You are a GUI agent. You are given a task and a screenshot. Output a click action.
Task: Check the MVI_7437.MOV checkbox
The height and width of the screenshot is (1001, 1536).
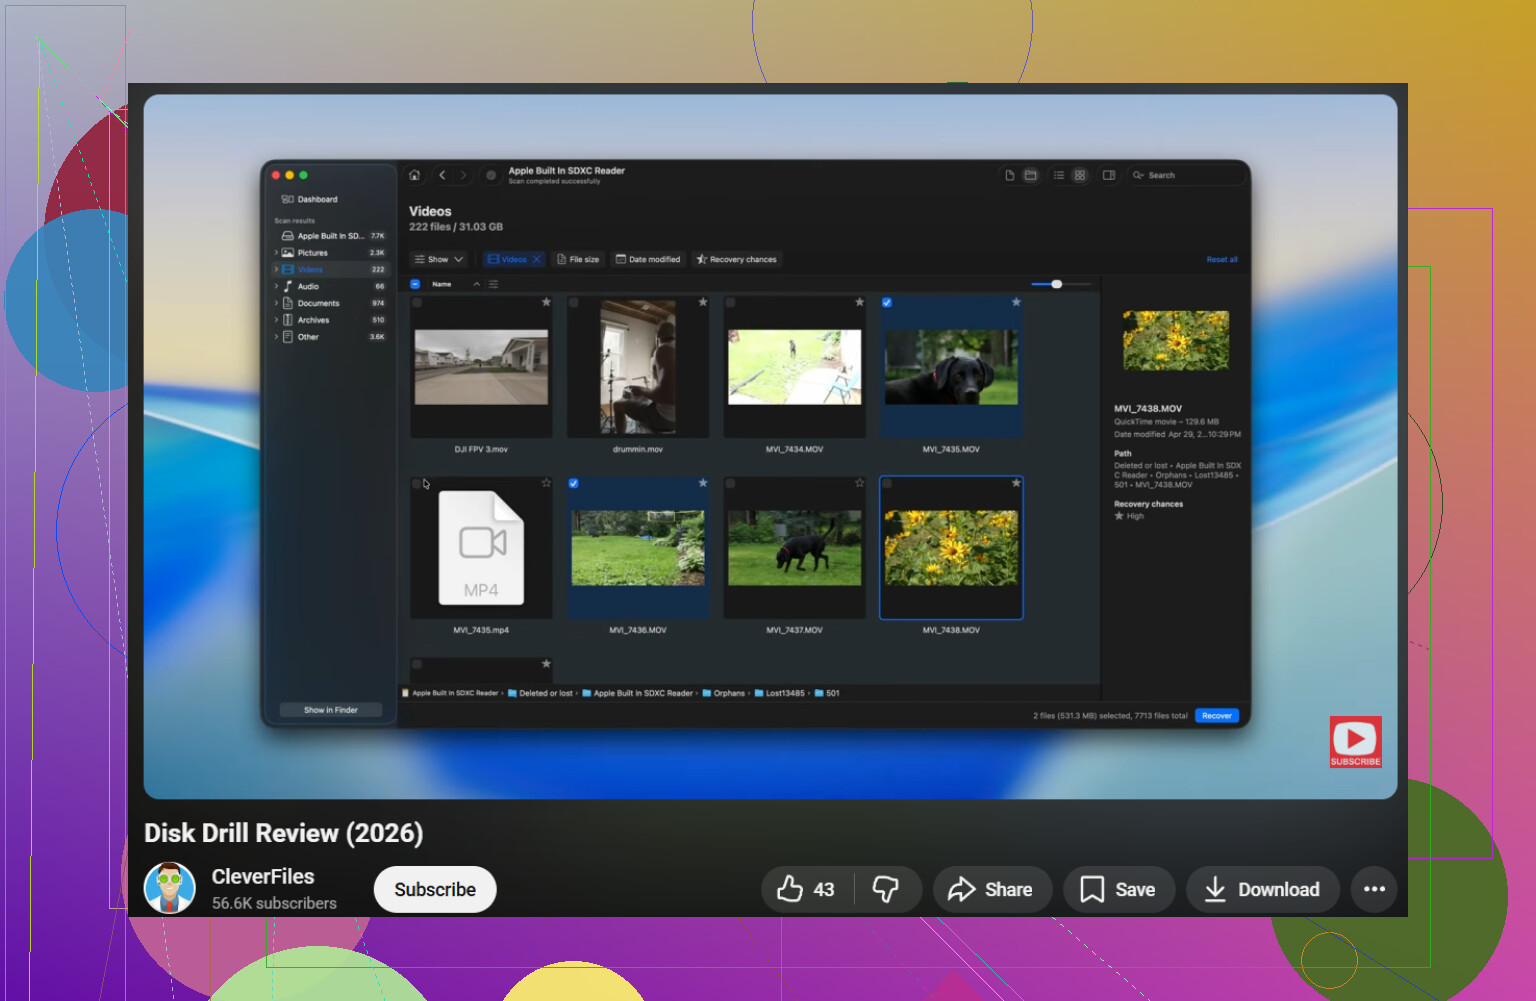[731, 483]
